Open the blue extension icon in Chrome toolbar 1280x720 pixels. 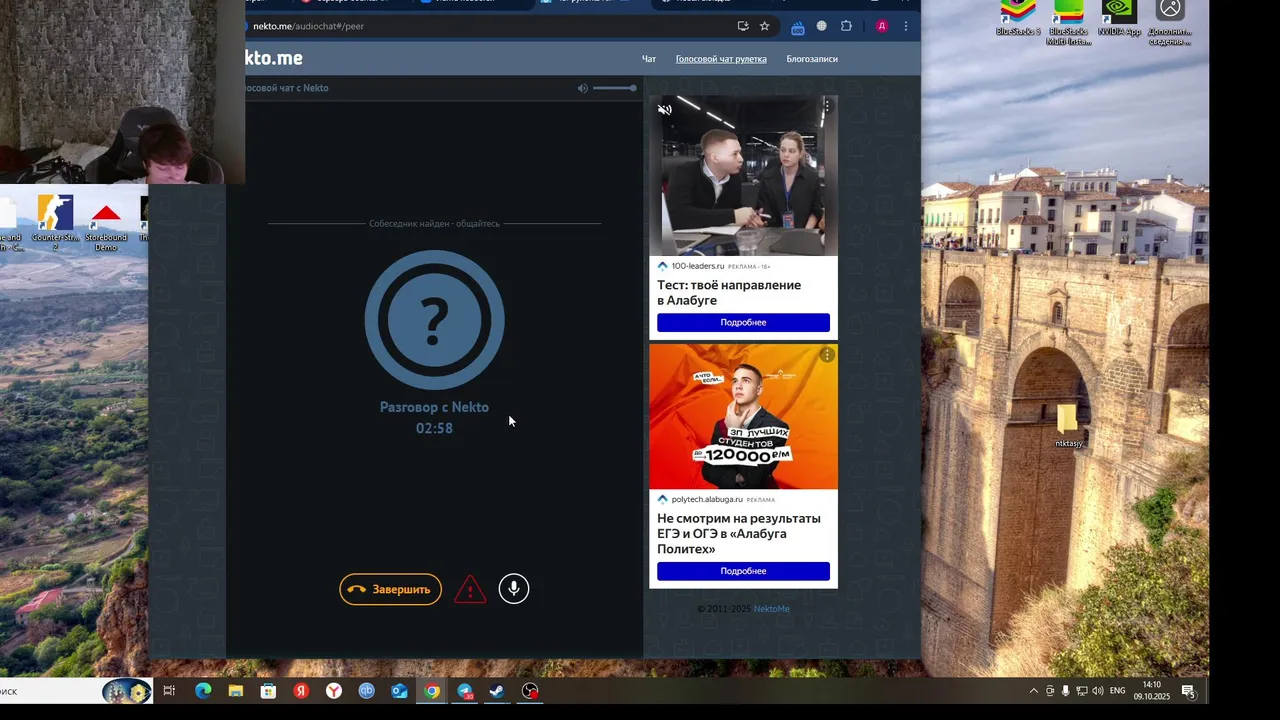pyautogui.click(x=798, y=27)
